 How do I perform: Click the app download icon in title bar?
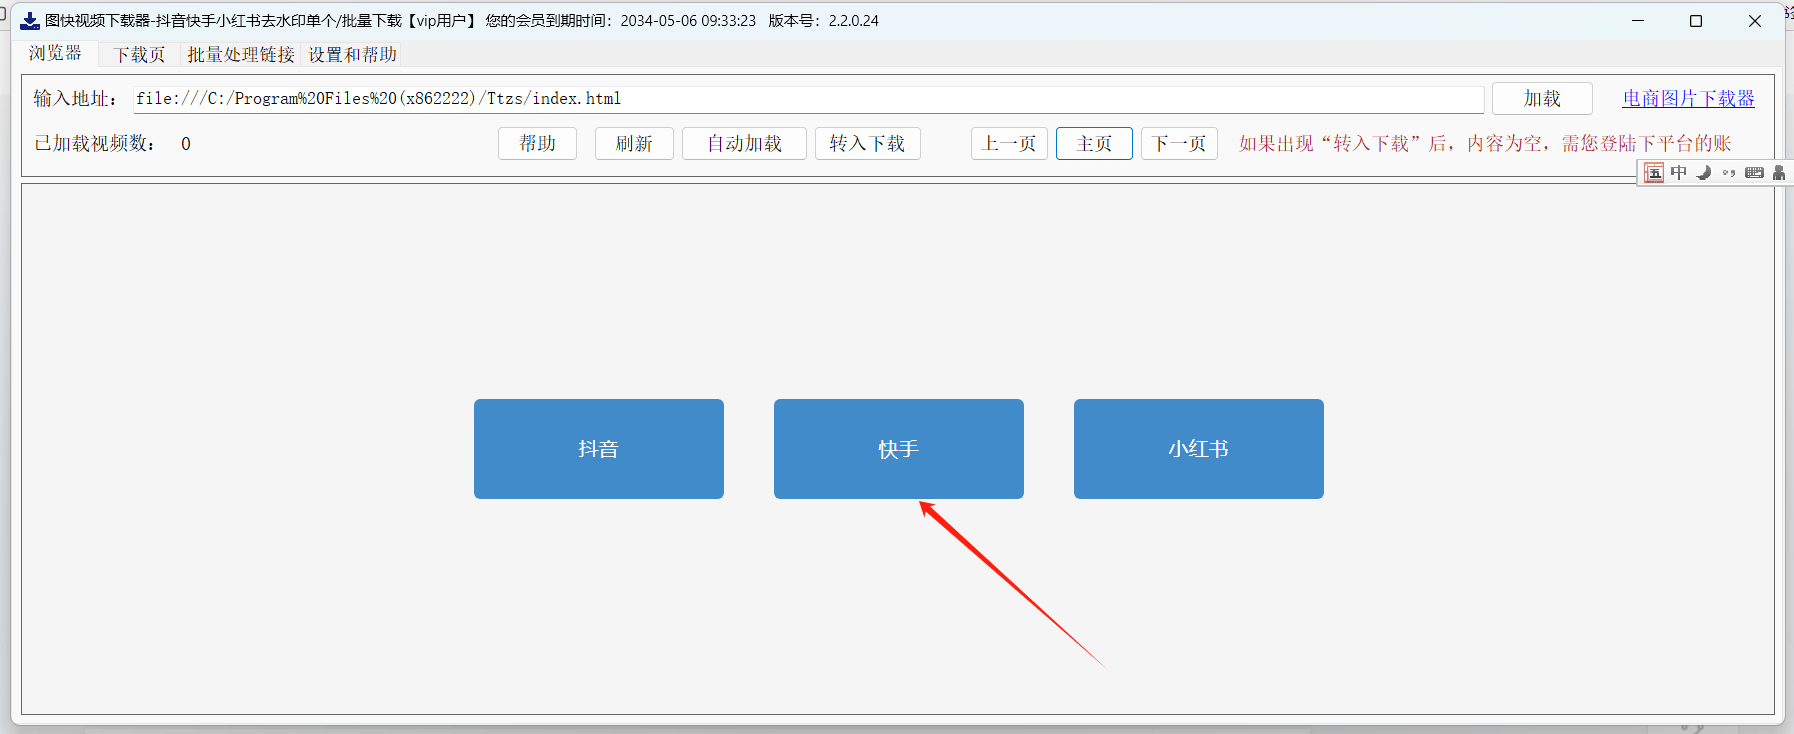click(x=30, y=21)
